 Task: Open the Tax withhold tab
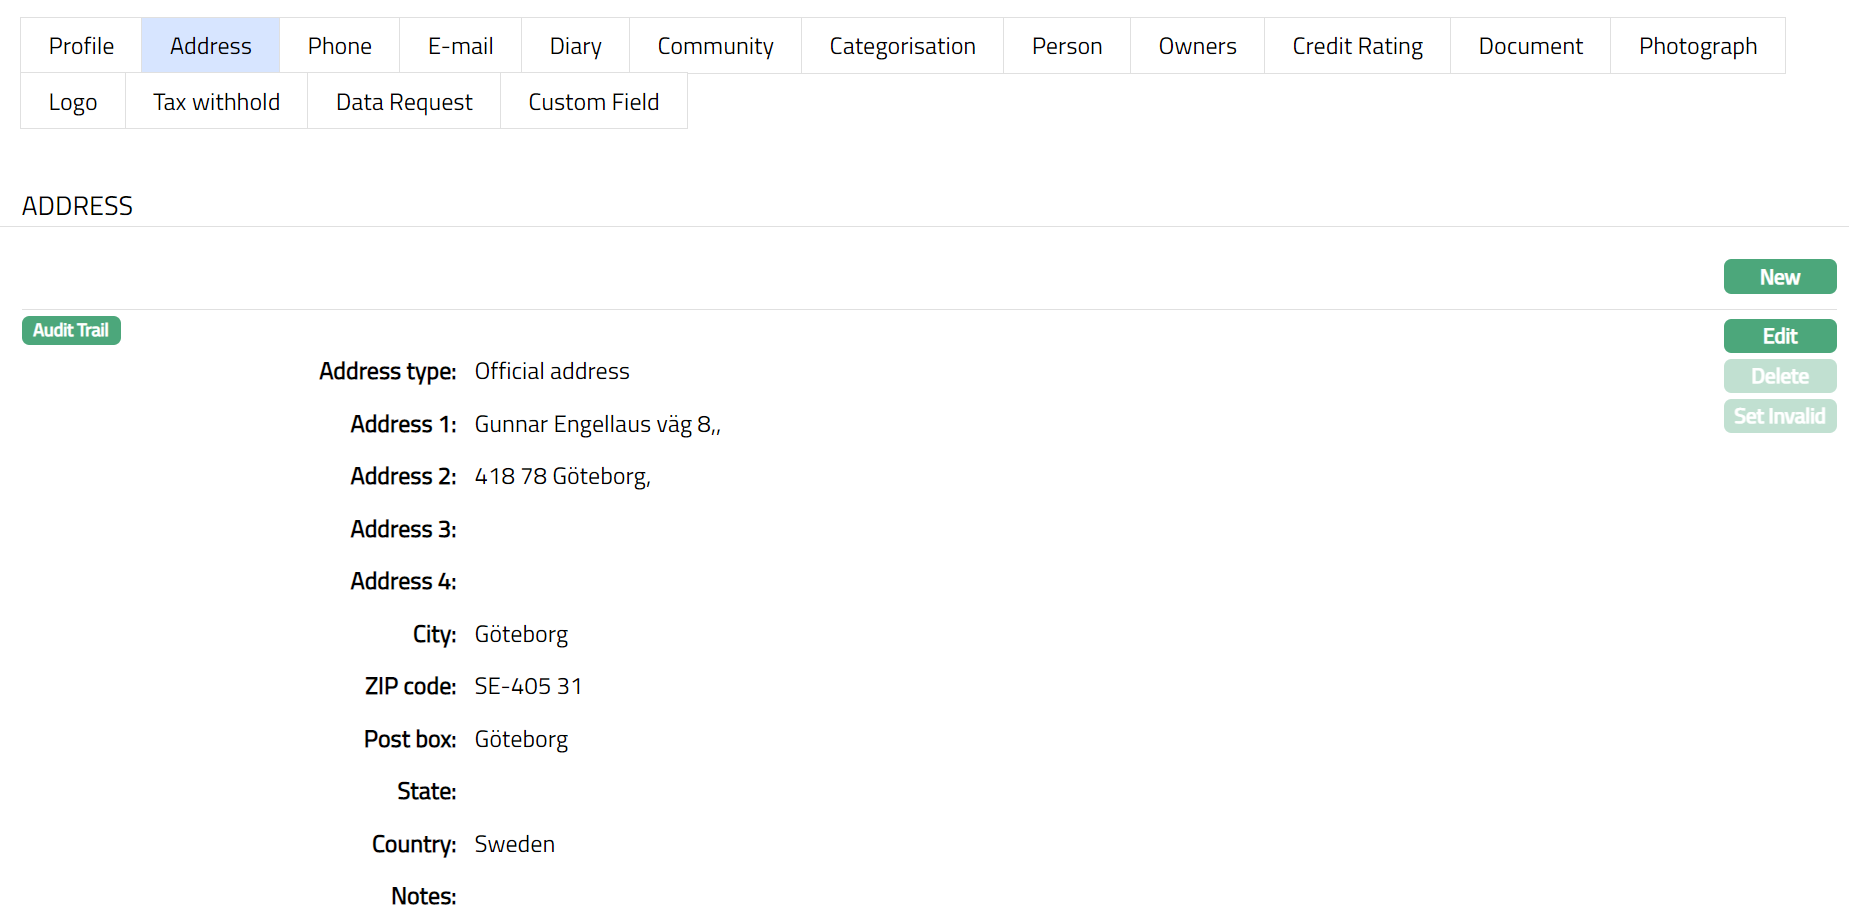pos(216,102)
